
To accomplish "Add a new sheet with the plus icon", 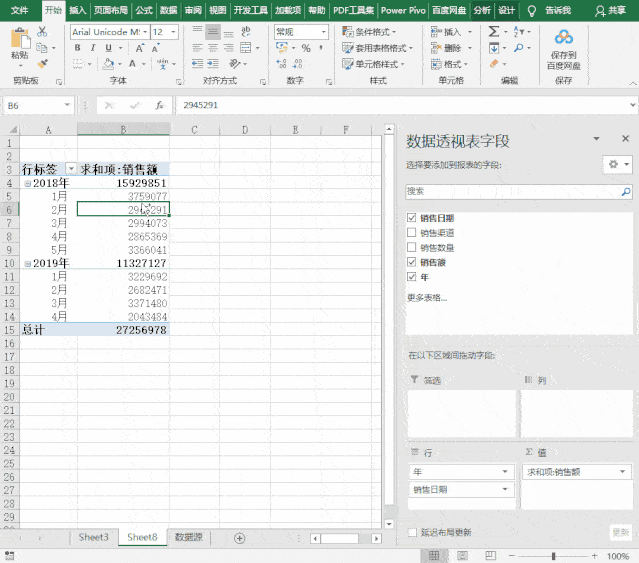I will point(239,538).
